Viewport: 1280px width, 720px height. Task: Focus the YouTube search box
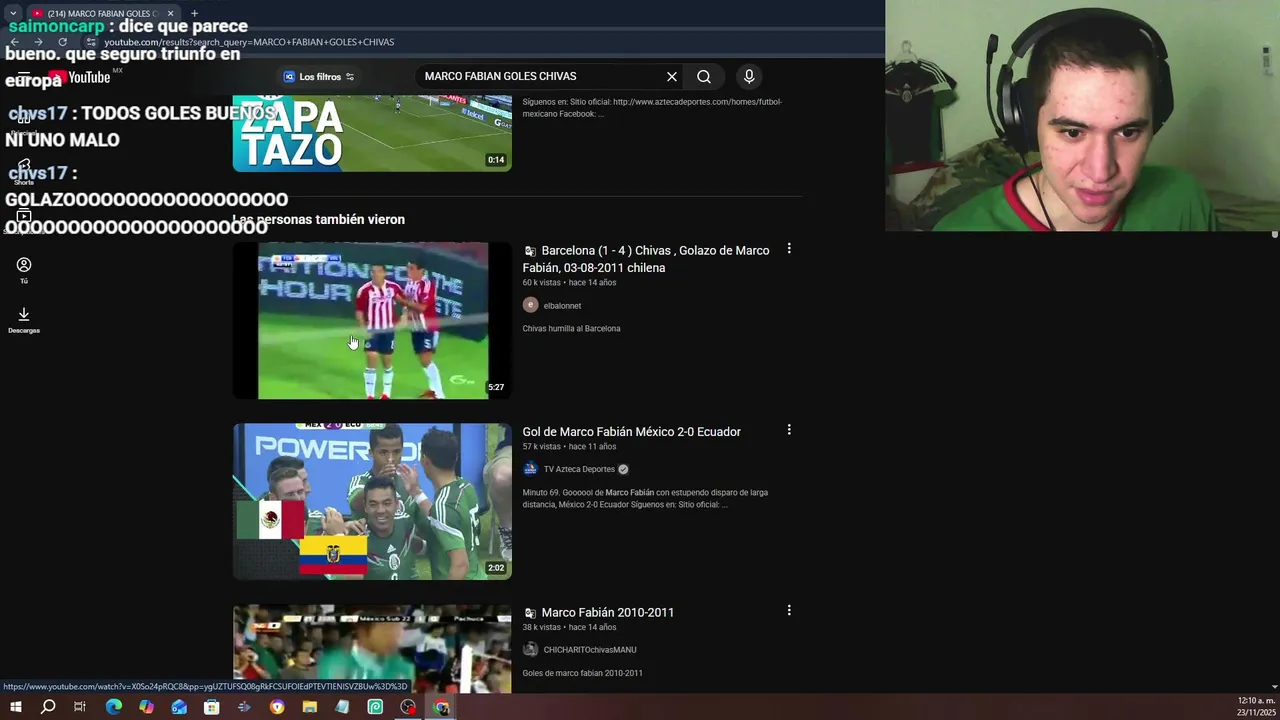pyautogui.click(x=540, y=76)
